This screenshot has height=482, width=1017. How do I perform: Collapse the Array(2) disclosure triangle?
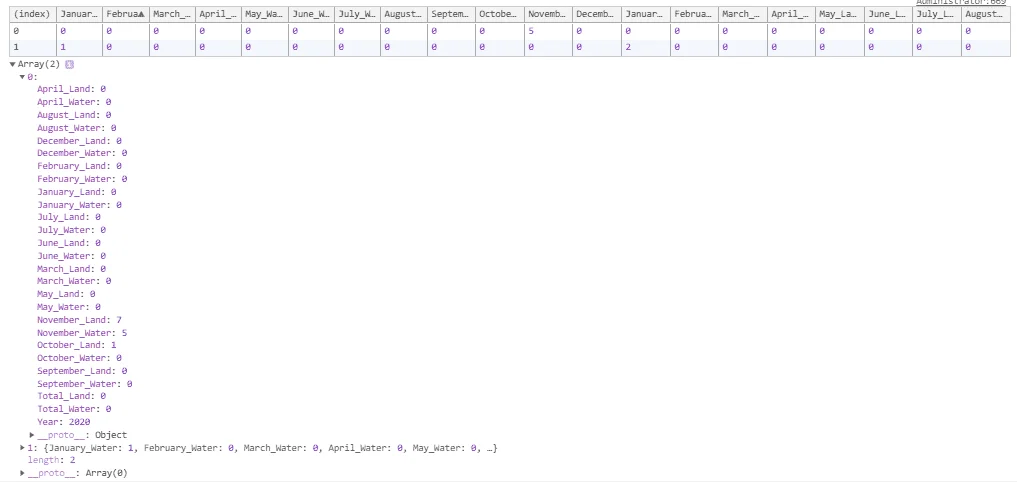[12, 64]
